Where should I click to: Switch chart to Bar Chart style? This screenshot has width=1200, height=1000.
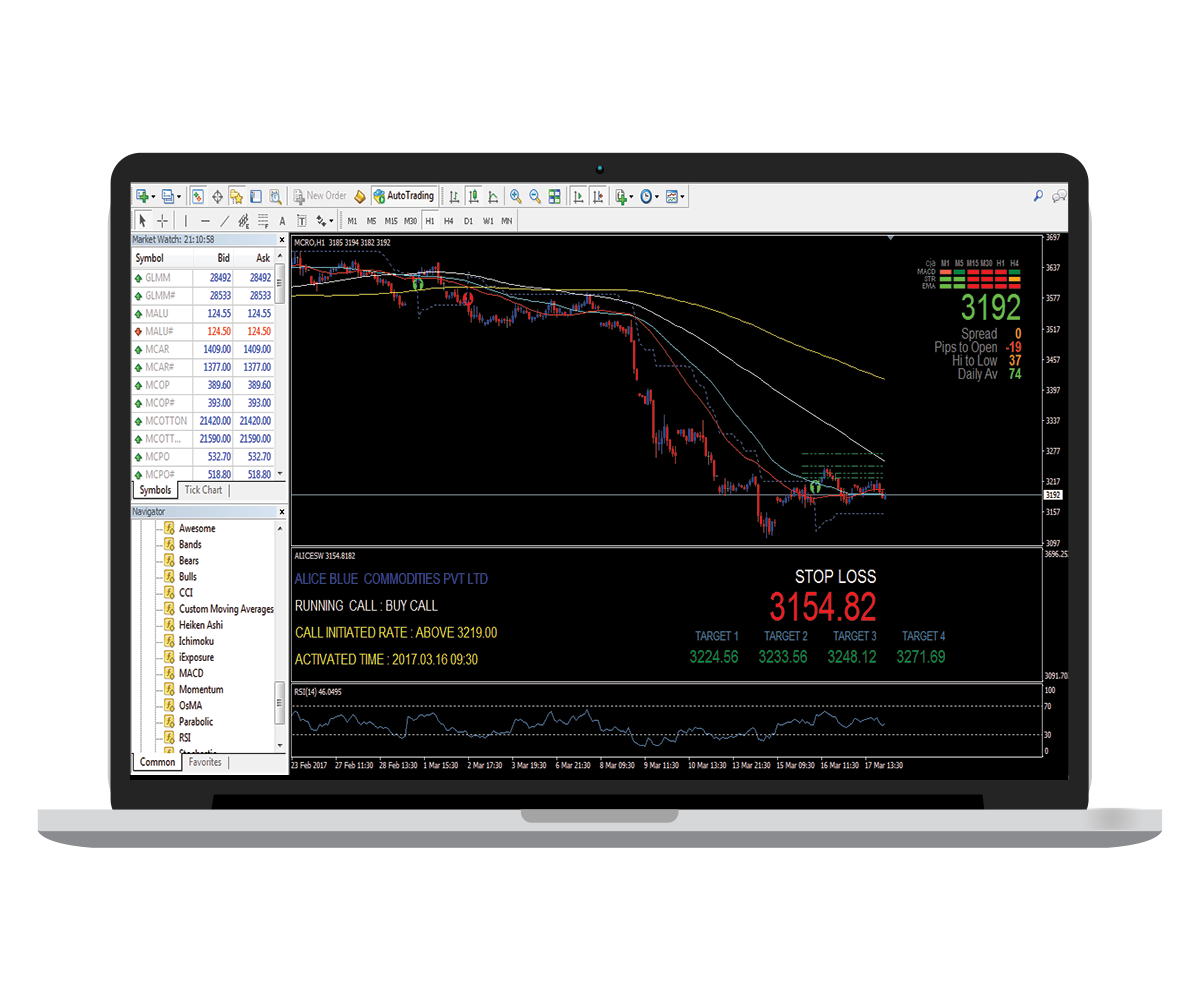454,196
